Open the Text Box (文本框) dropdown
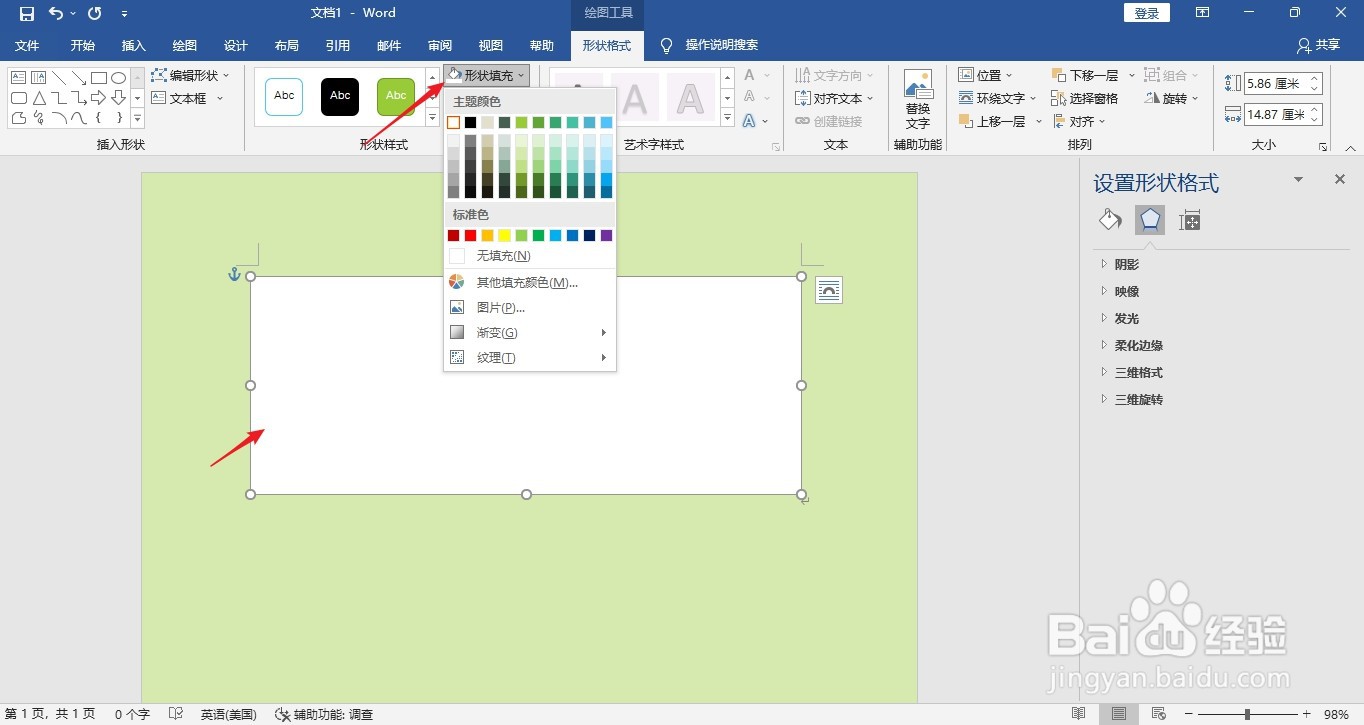Screen dimensions: 1364x725 [x=188, y=98]
